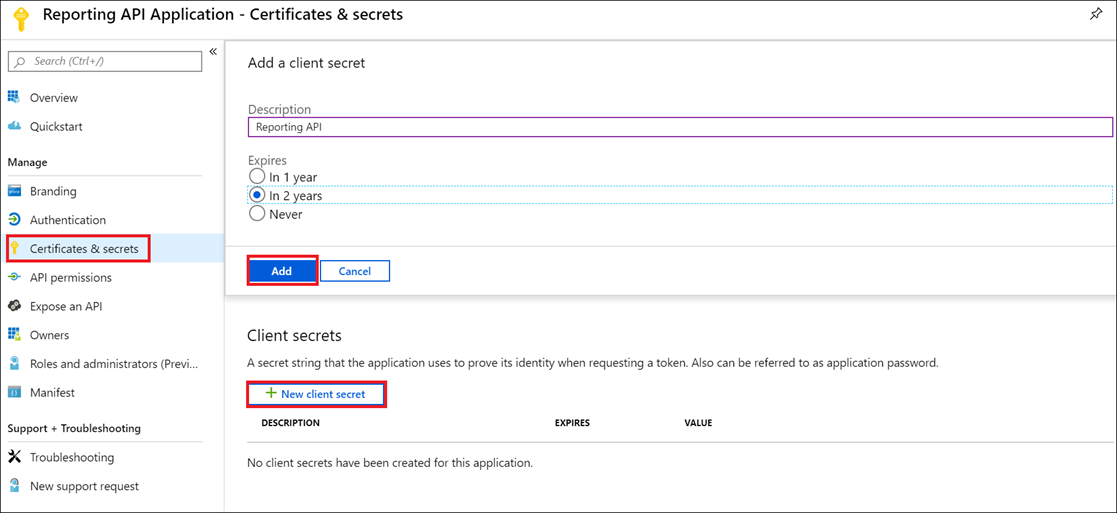1117x513 pixels.
Task: Click the DESCRIPTION column header
Action: (x=290, y=423)
